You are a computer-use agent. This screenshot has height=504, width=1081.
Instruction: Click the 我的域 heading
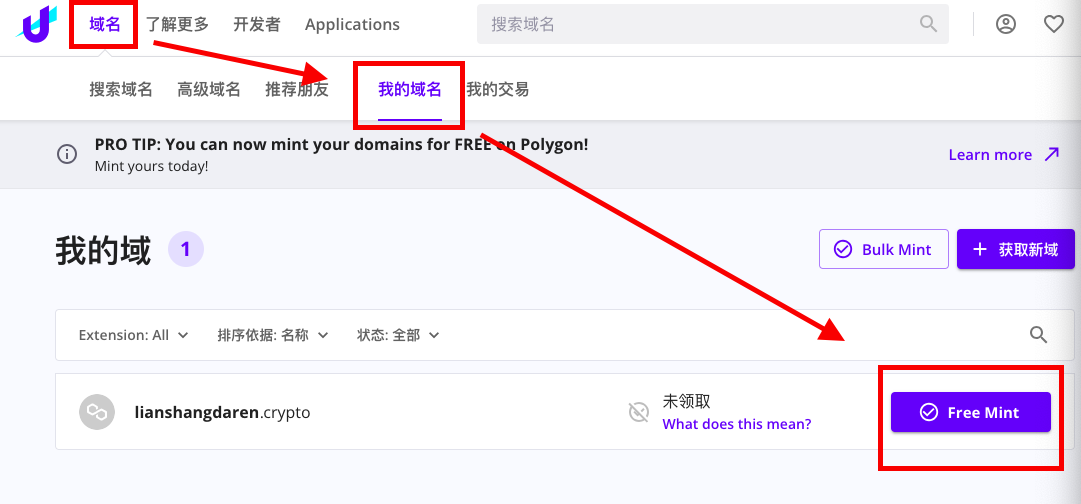coord(103,250)
